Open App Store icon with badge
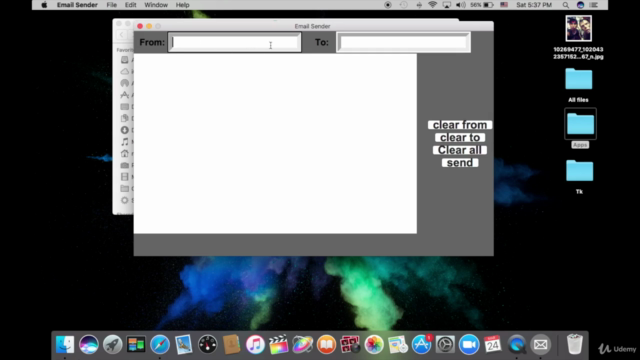The height and width of the screenshot is (360, 640). point(421,344)
